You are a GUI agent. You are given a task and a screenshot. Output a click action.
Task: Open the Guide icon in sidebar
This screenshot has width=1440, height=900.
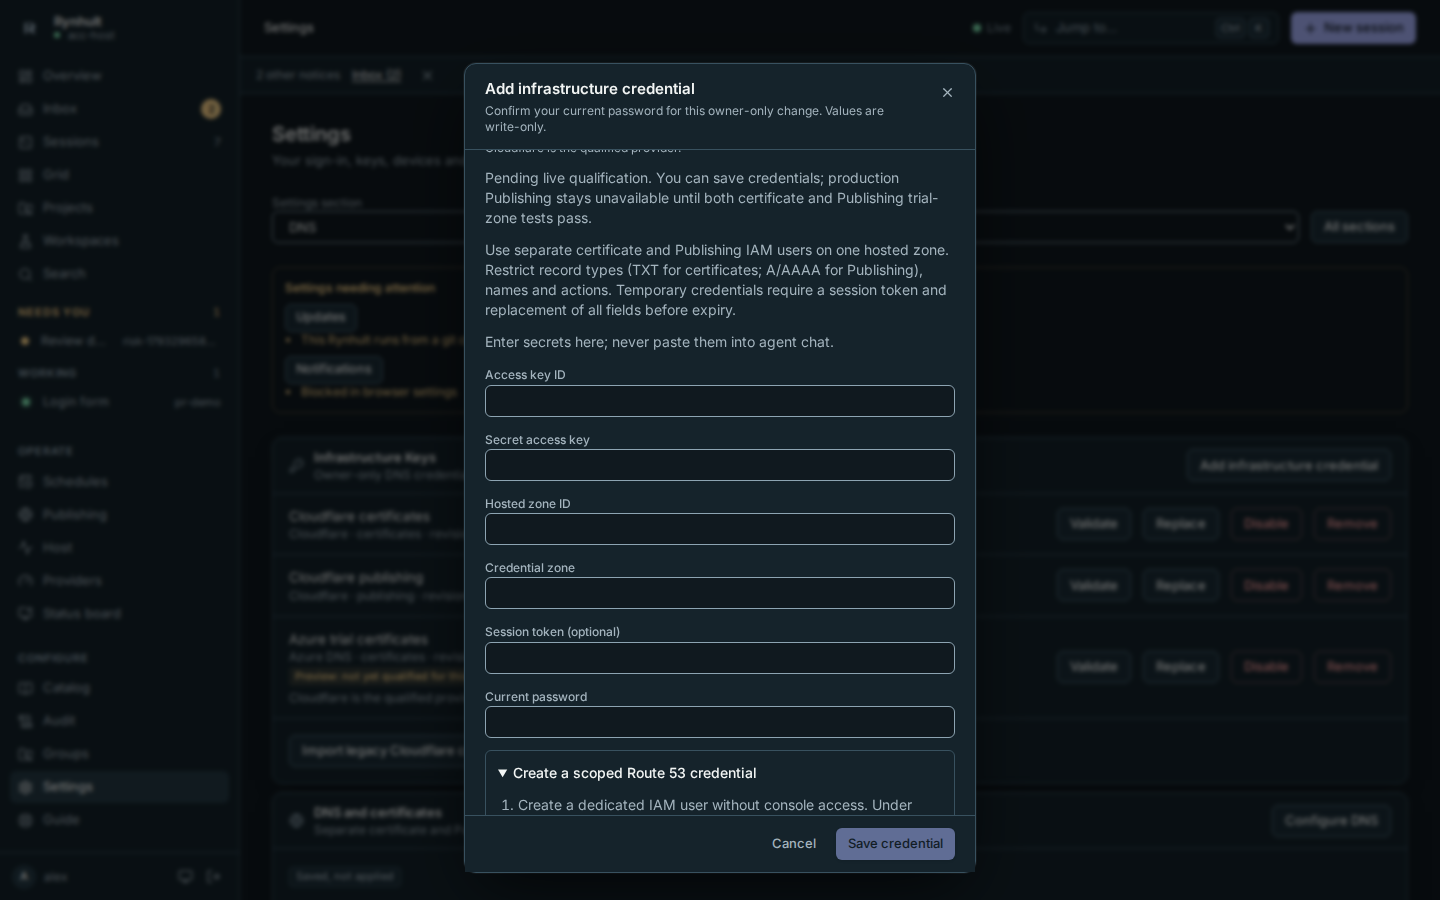(x=26, y=820)
